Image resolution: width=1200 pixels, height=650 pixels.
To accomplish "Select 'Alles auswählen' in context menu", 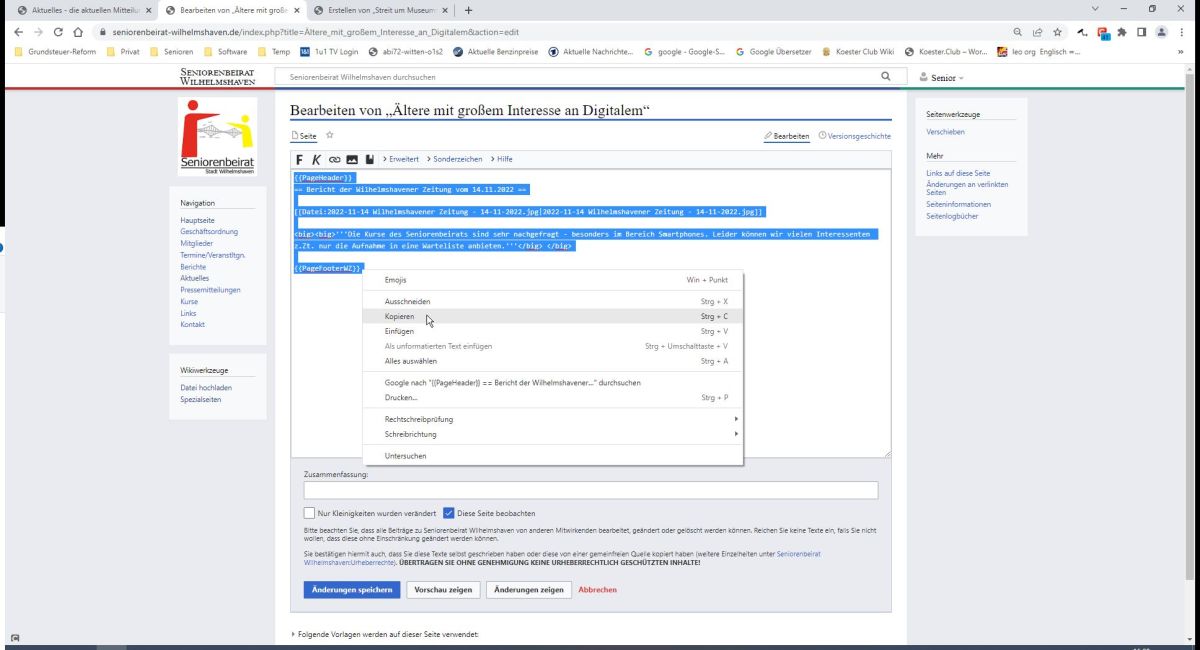I will coord(412,361).
